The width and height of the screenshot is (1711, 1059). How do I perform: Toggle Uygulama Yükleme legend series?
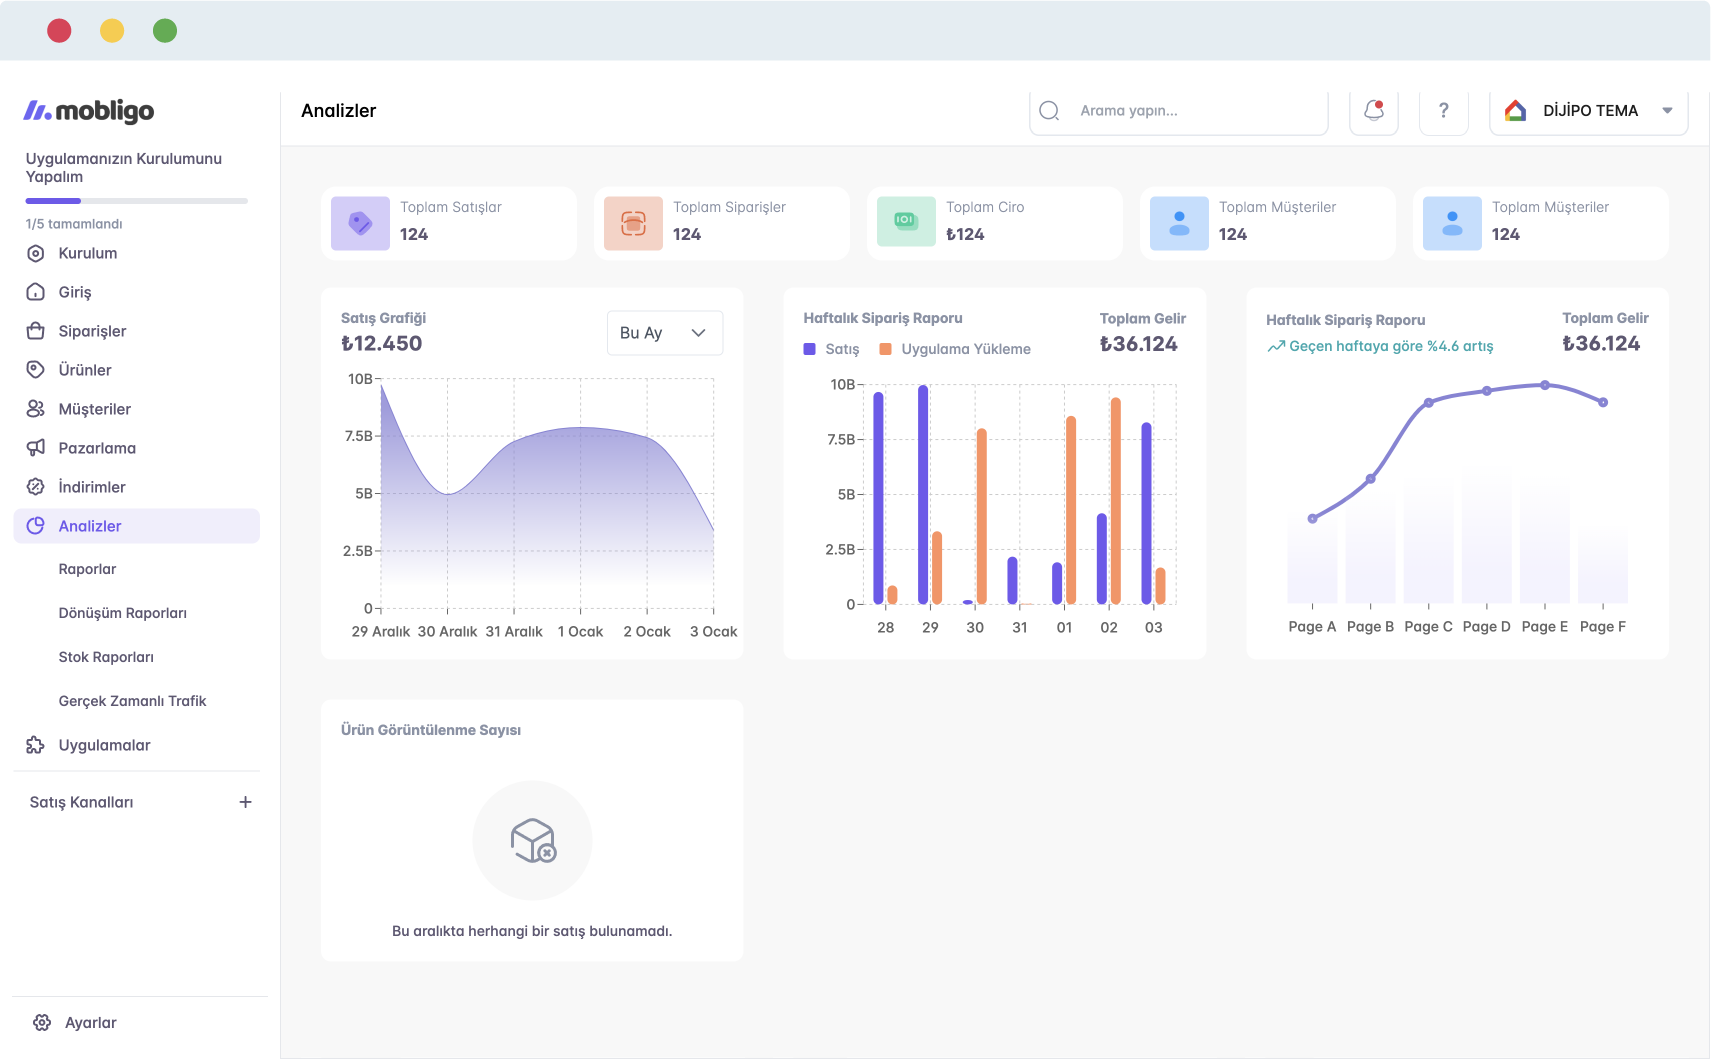[955, 349]
